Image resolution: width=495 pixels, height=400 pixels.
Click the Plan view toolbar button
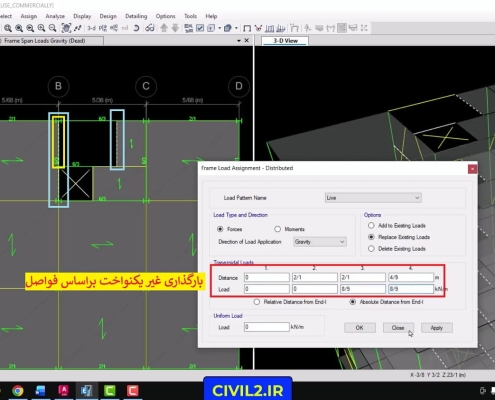103,28
